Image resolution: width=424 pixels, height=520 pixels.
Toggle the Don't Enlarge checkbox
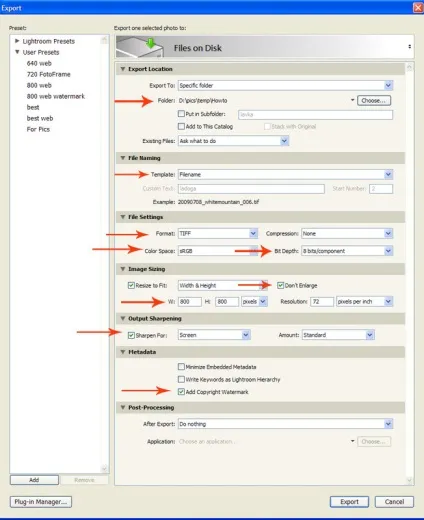280,285
